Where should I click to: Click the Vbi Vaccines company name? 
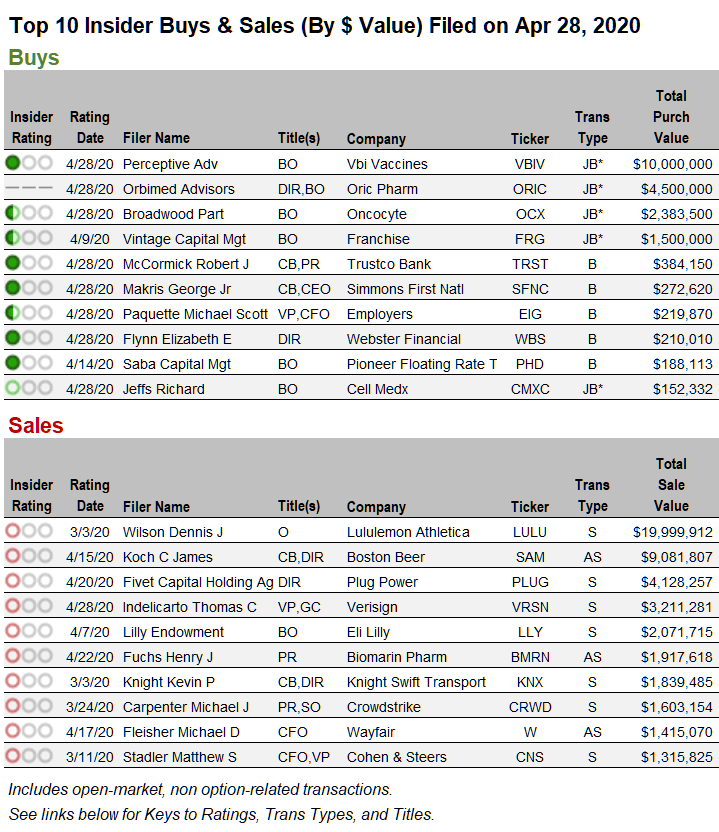pos(387,164)
